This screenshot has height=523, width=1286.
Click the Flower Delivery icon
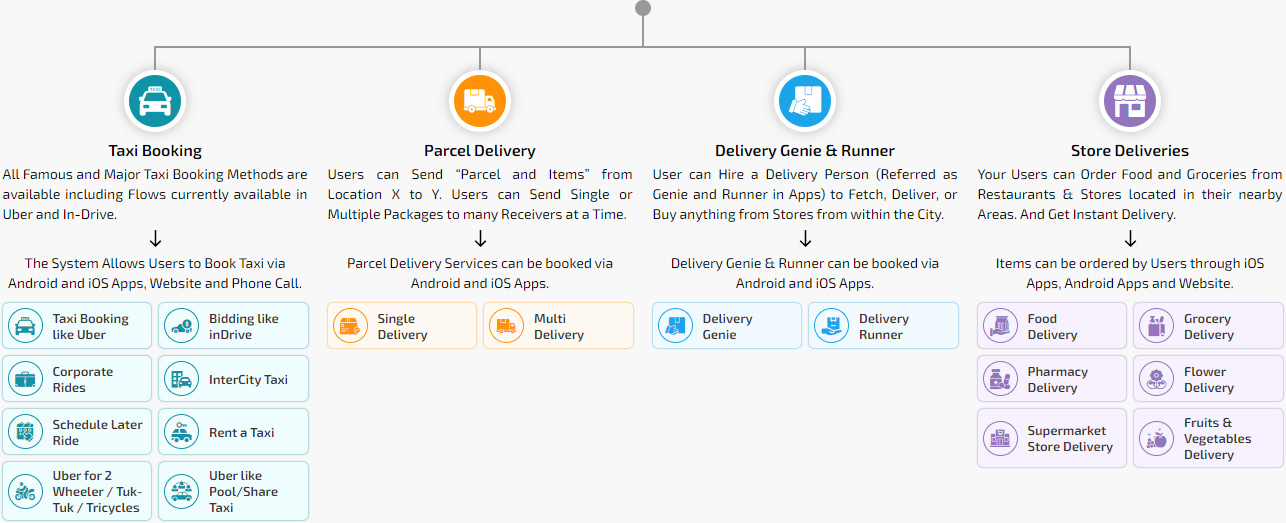[1156, 379]
